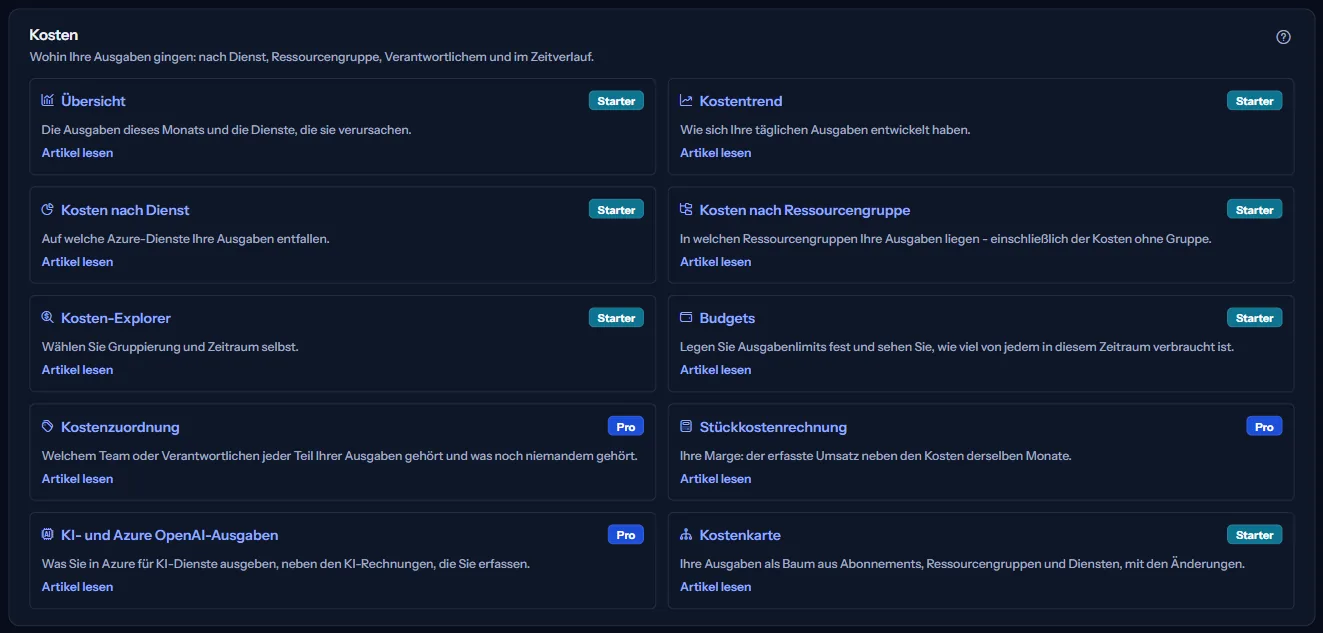Screen dimensions: 1323x633
Task: Open Kosten nach Ressourcengruppe title
Action: point(805,210)
